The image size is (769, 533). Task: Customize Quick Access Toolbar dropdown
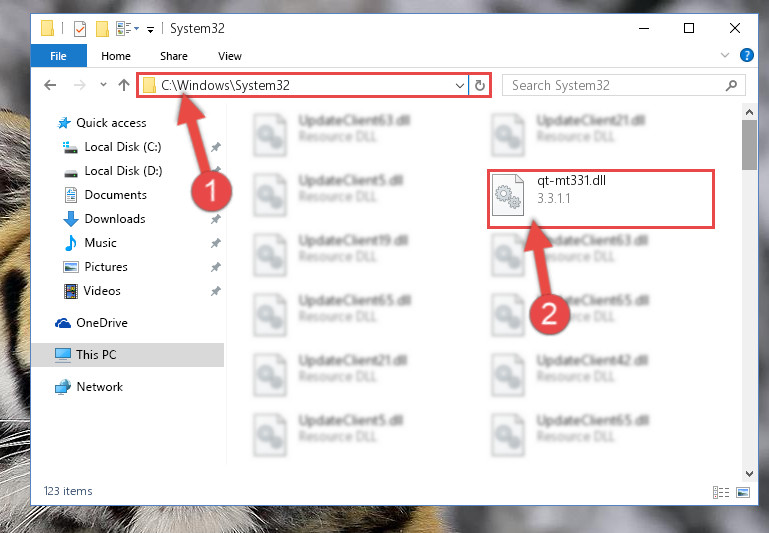[151, 30]
